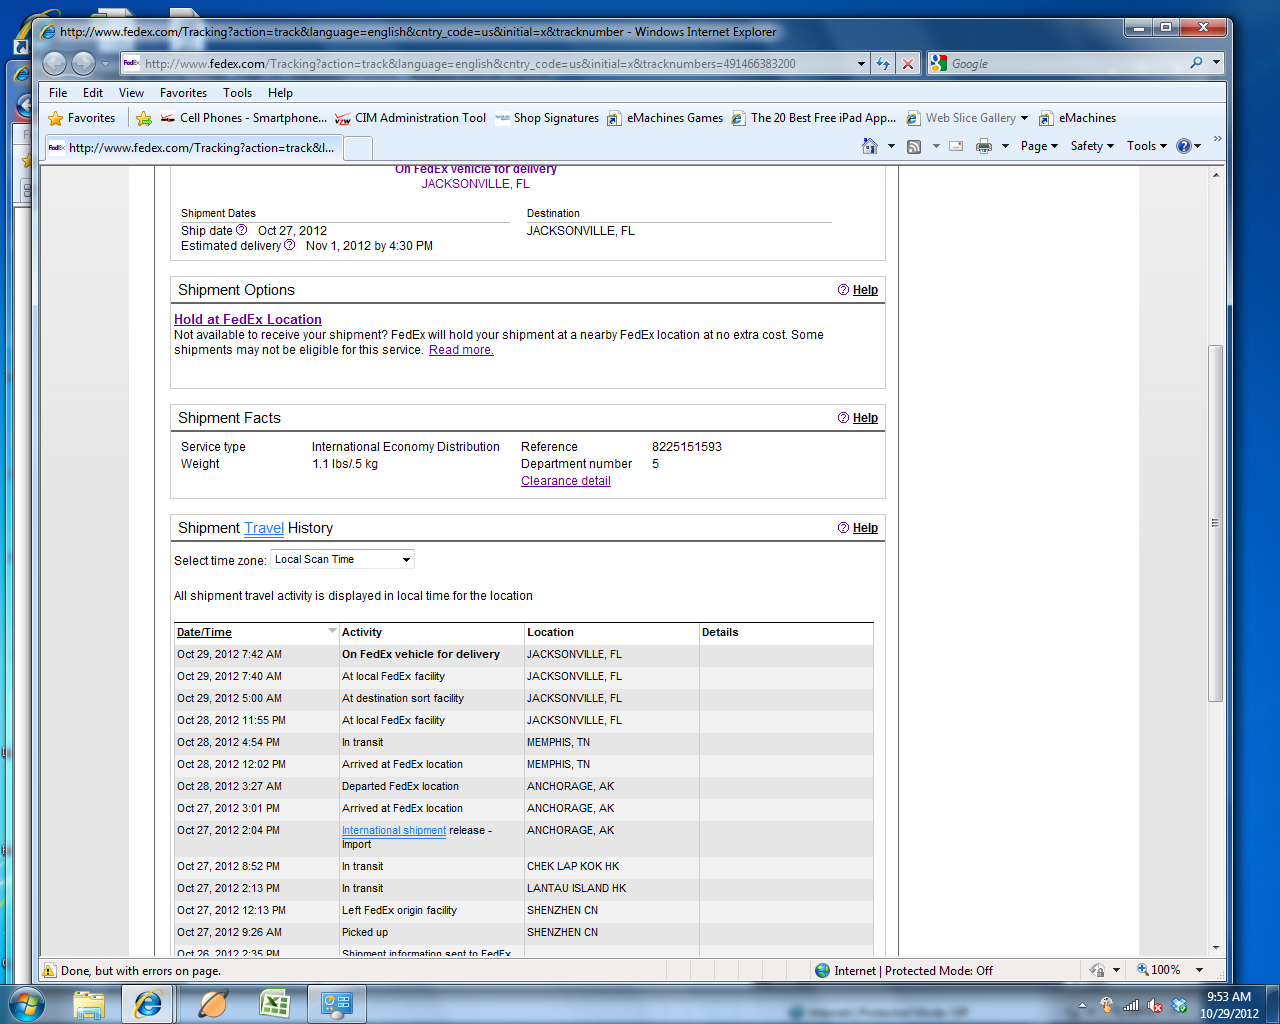Click Help in Shipment Options section
This screenshot has width=1280, height=1024.
tap(865, 290)
